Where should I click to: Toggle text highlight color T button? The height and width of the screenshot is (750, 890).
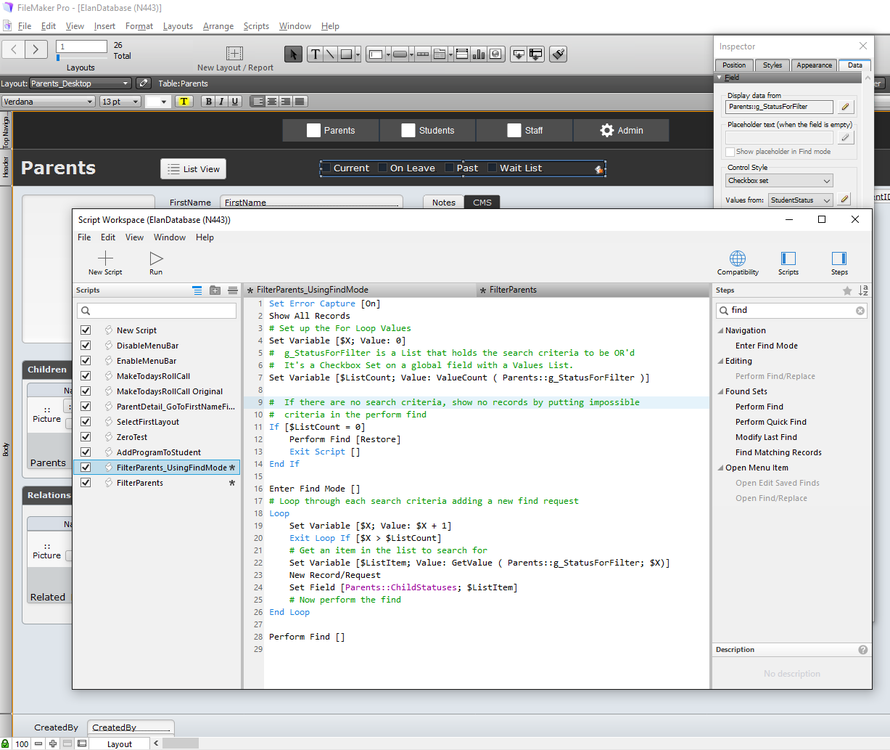tap(183, 102)
